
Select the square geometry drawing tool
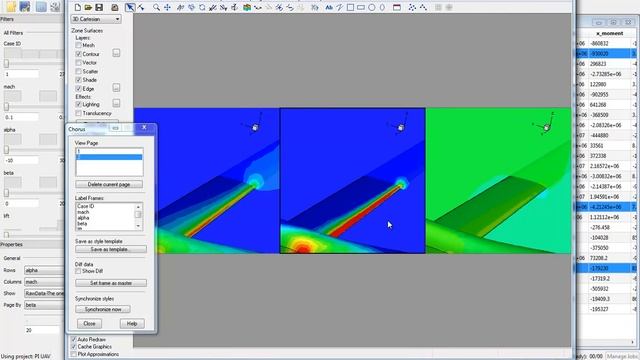[350, 7]
